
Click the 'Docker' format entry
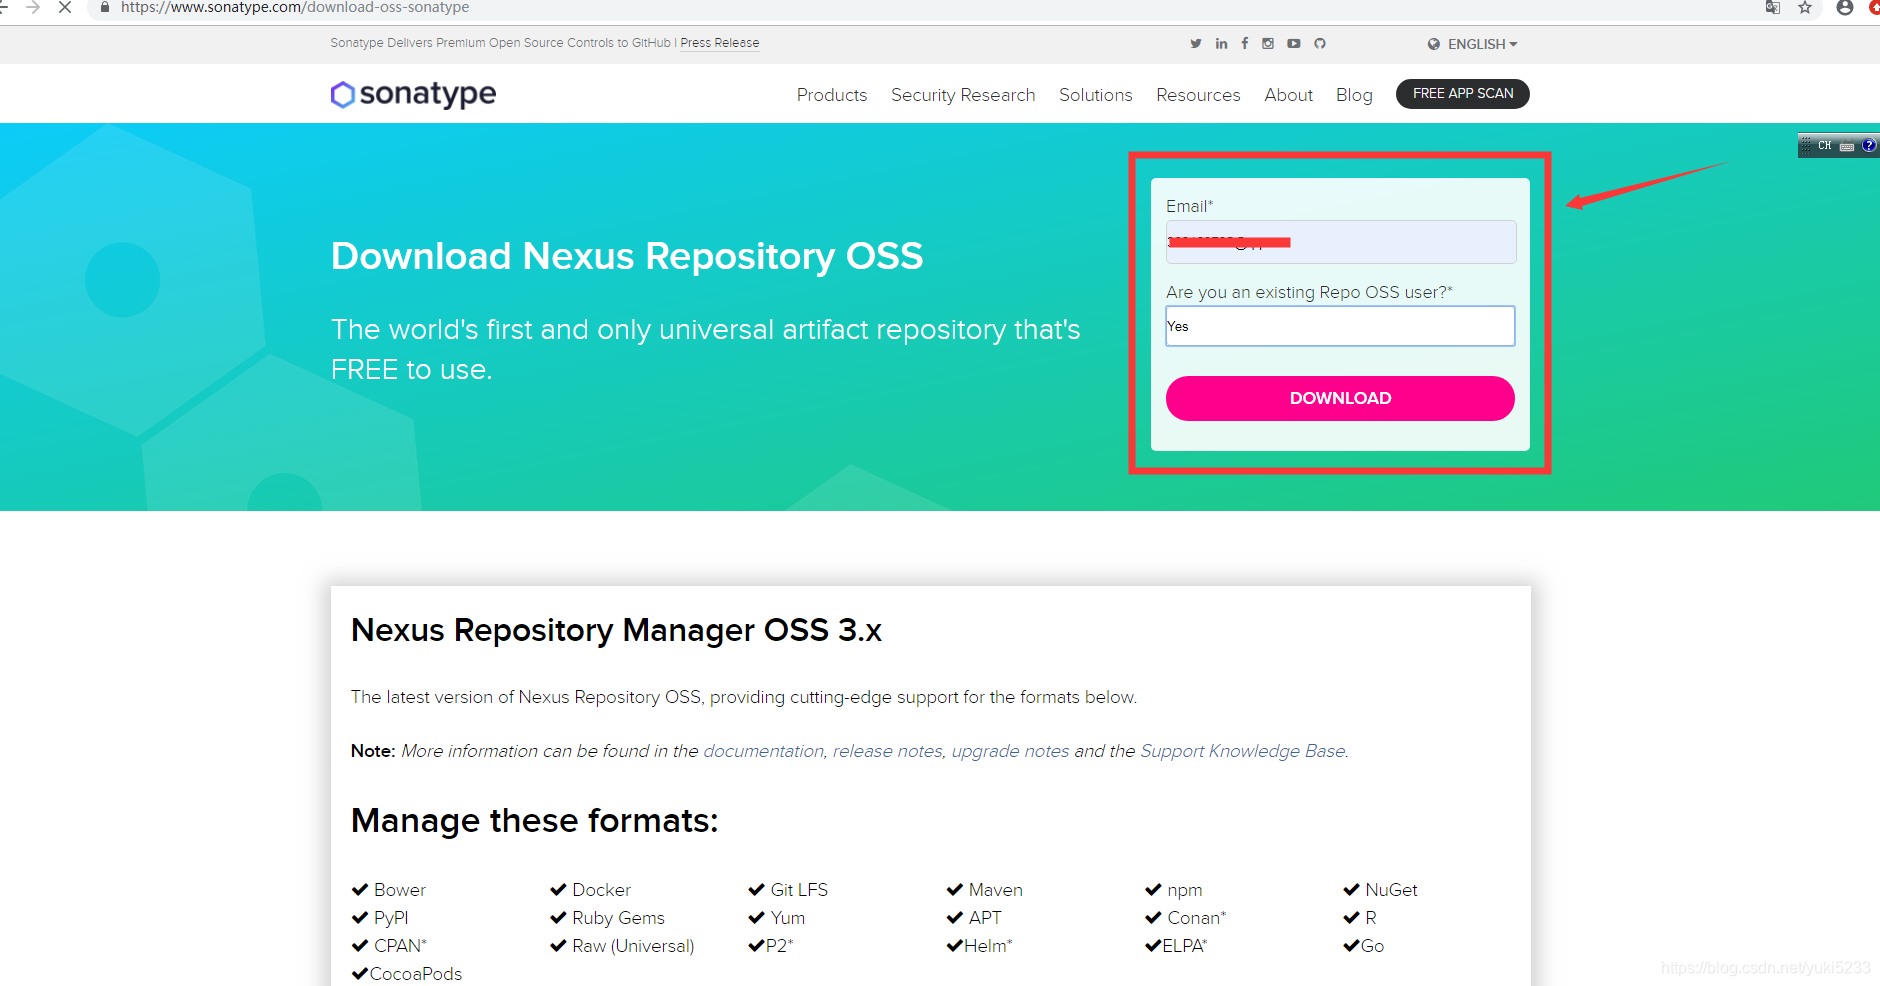click(601, 890)
